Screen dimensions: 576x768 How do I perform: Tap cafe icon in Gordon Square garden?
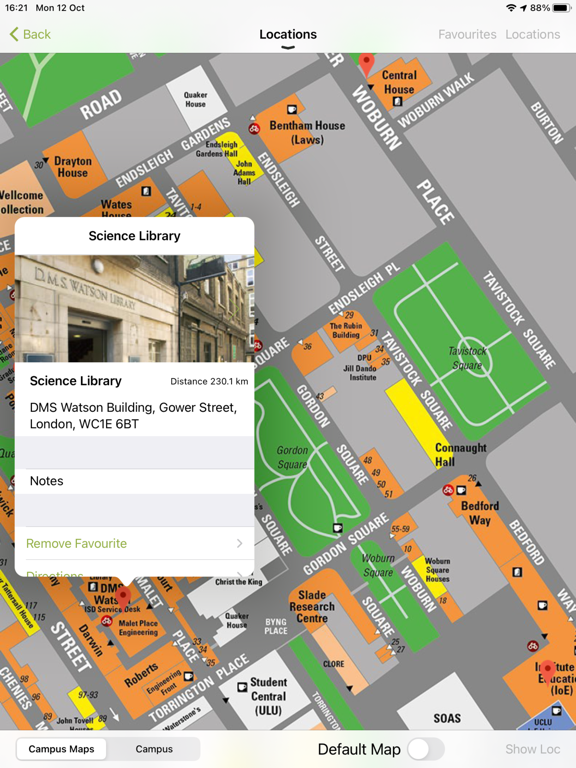tap(337, 528)
